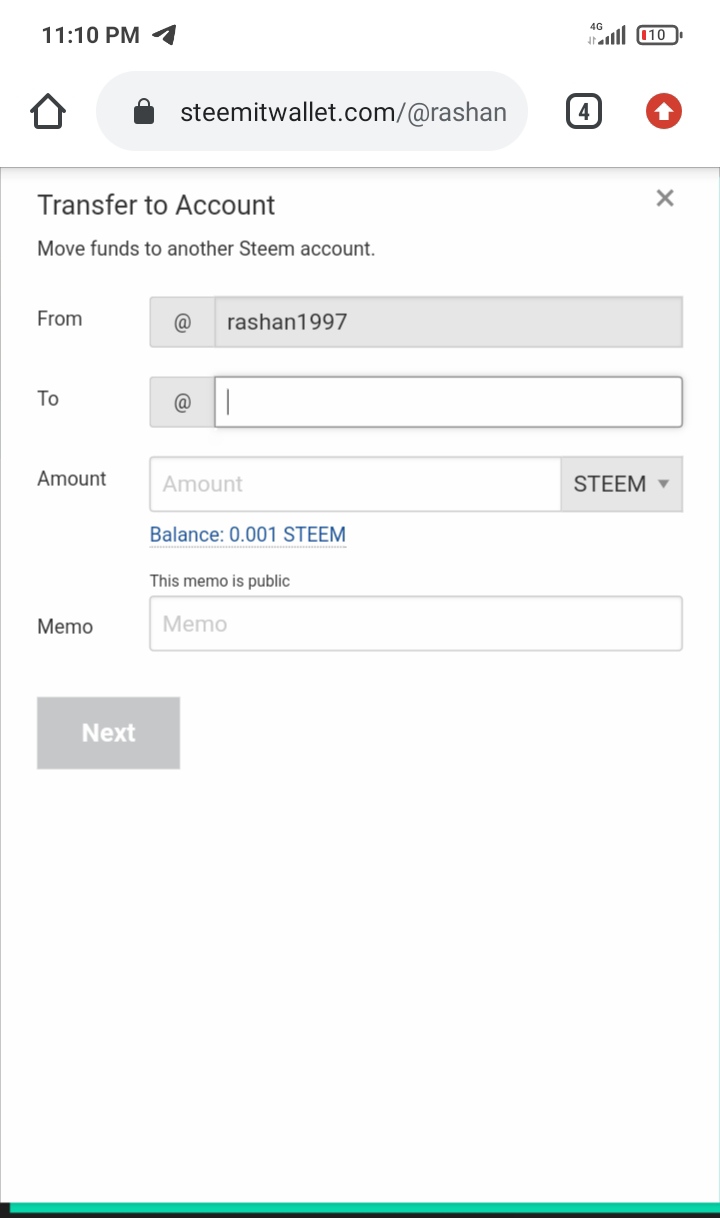Tap the lock icon in address bar
Screen dimensions: 720x1218
tap(145, 112)
